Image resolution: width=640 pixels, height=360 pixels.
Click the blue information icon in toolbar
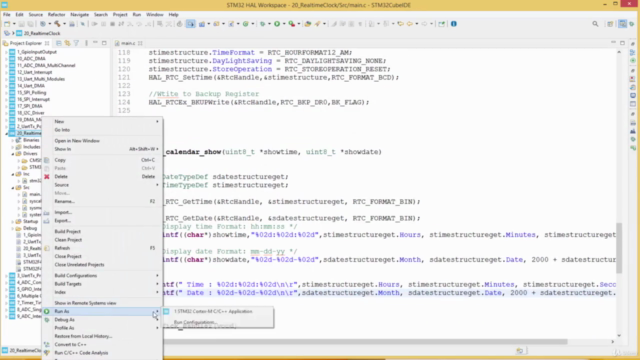453,24
